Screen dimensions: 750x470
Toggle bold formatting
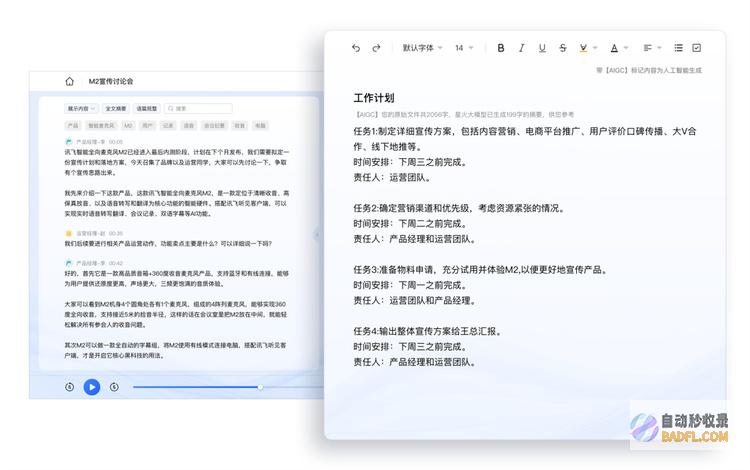[501, 48]
